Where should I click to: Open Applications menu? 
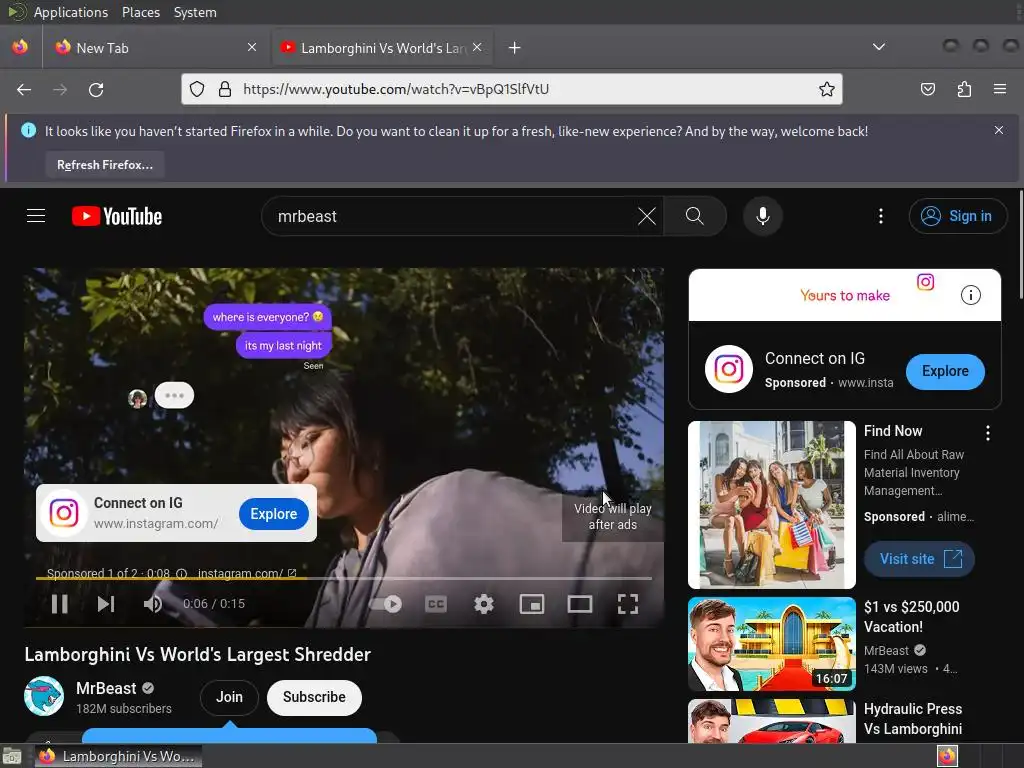71,12
